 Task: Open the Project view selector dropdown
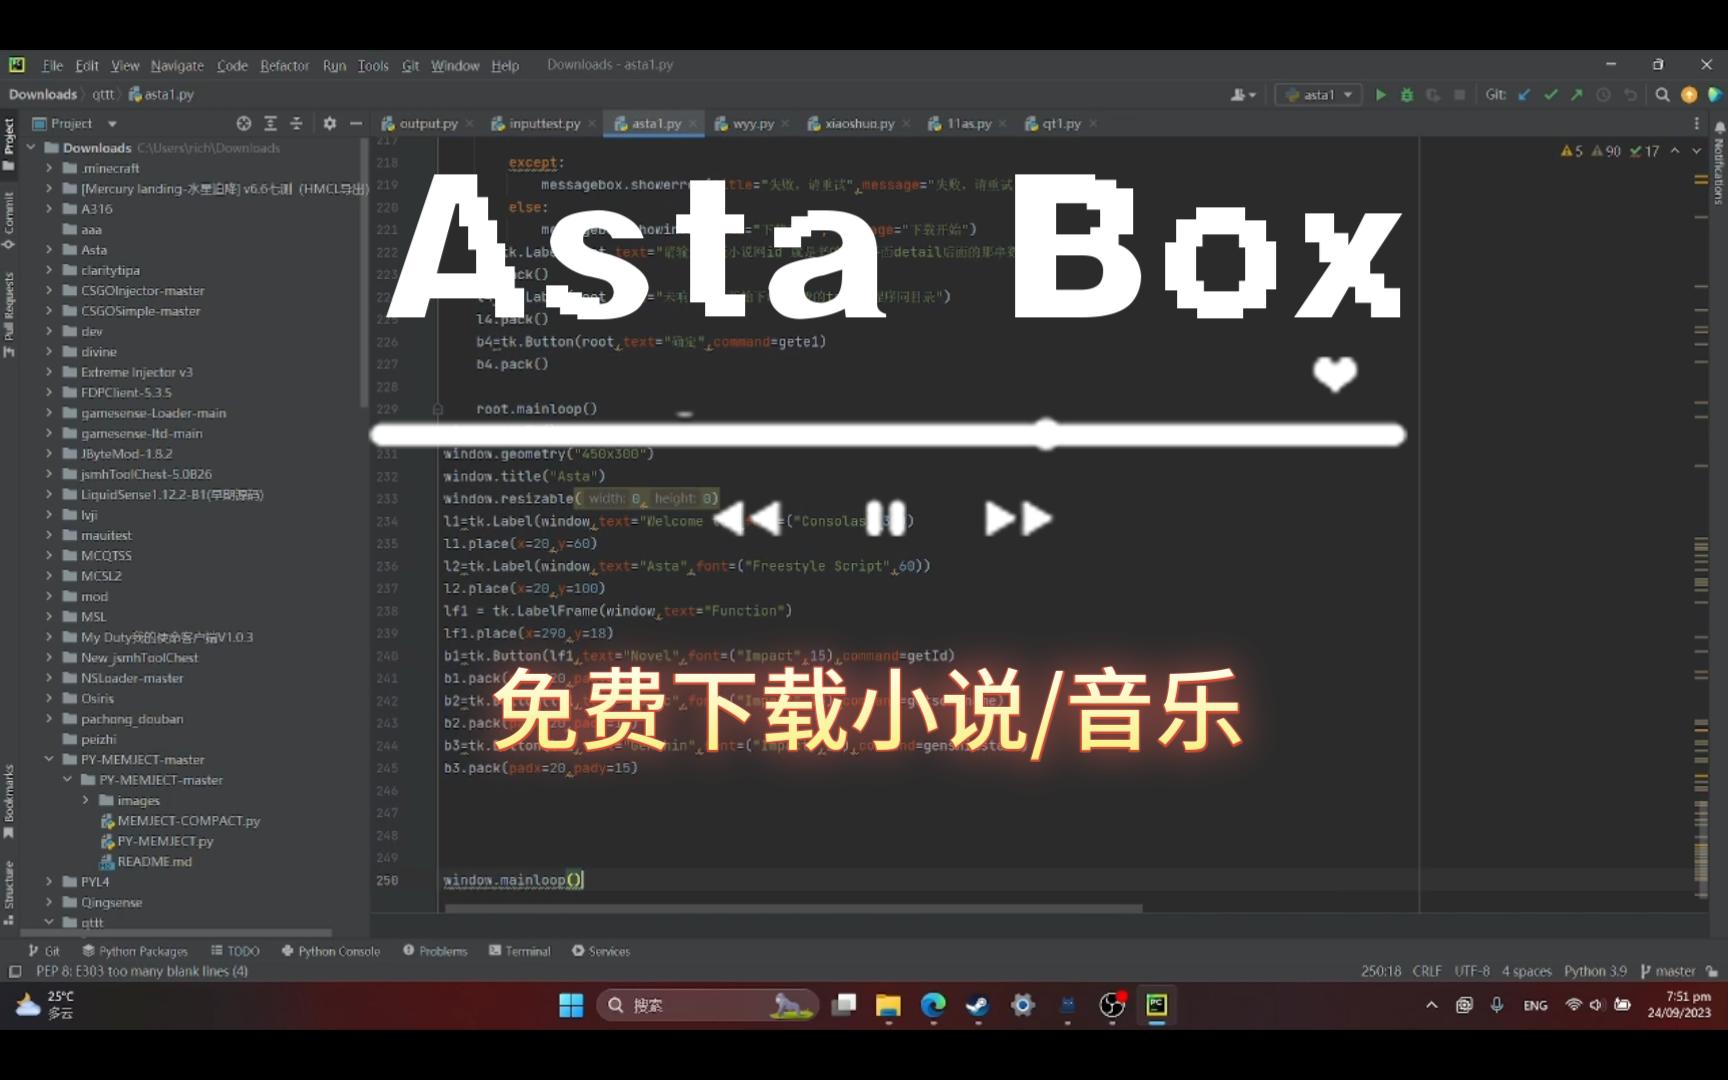pos(75,123)
